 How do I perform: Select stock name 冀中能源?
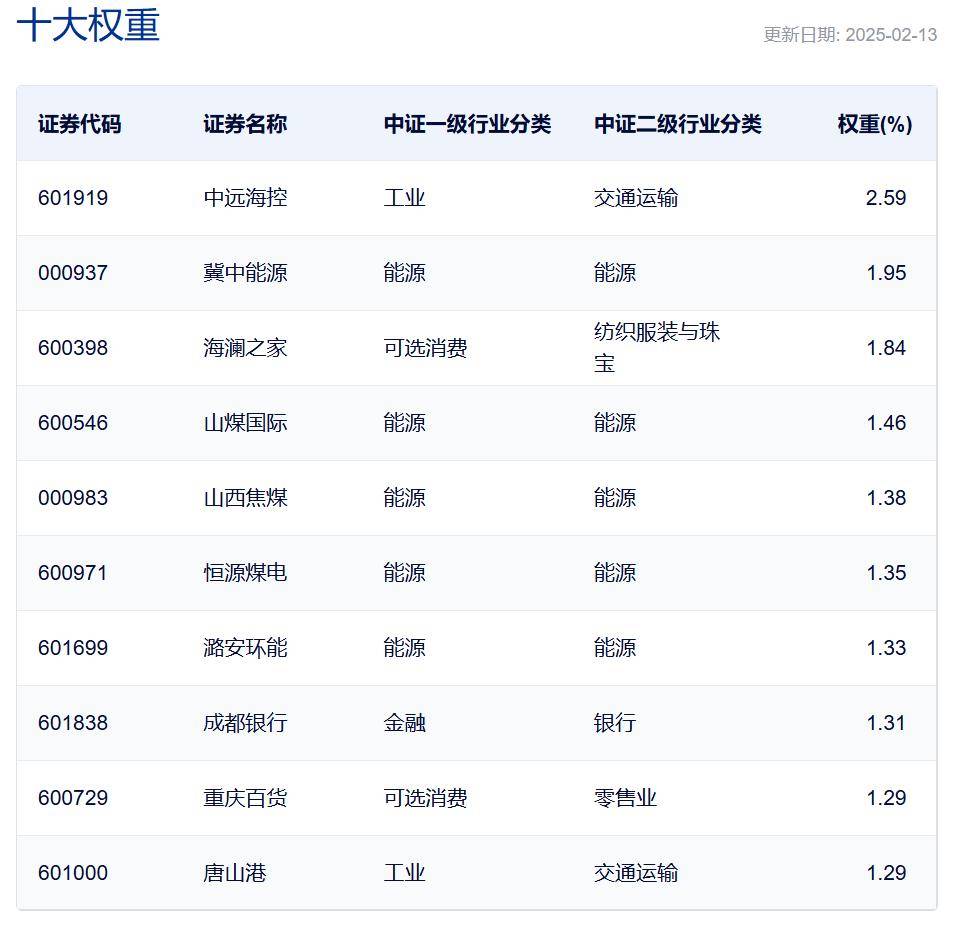245,273
